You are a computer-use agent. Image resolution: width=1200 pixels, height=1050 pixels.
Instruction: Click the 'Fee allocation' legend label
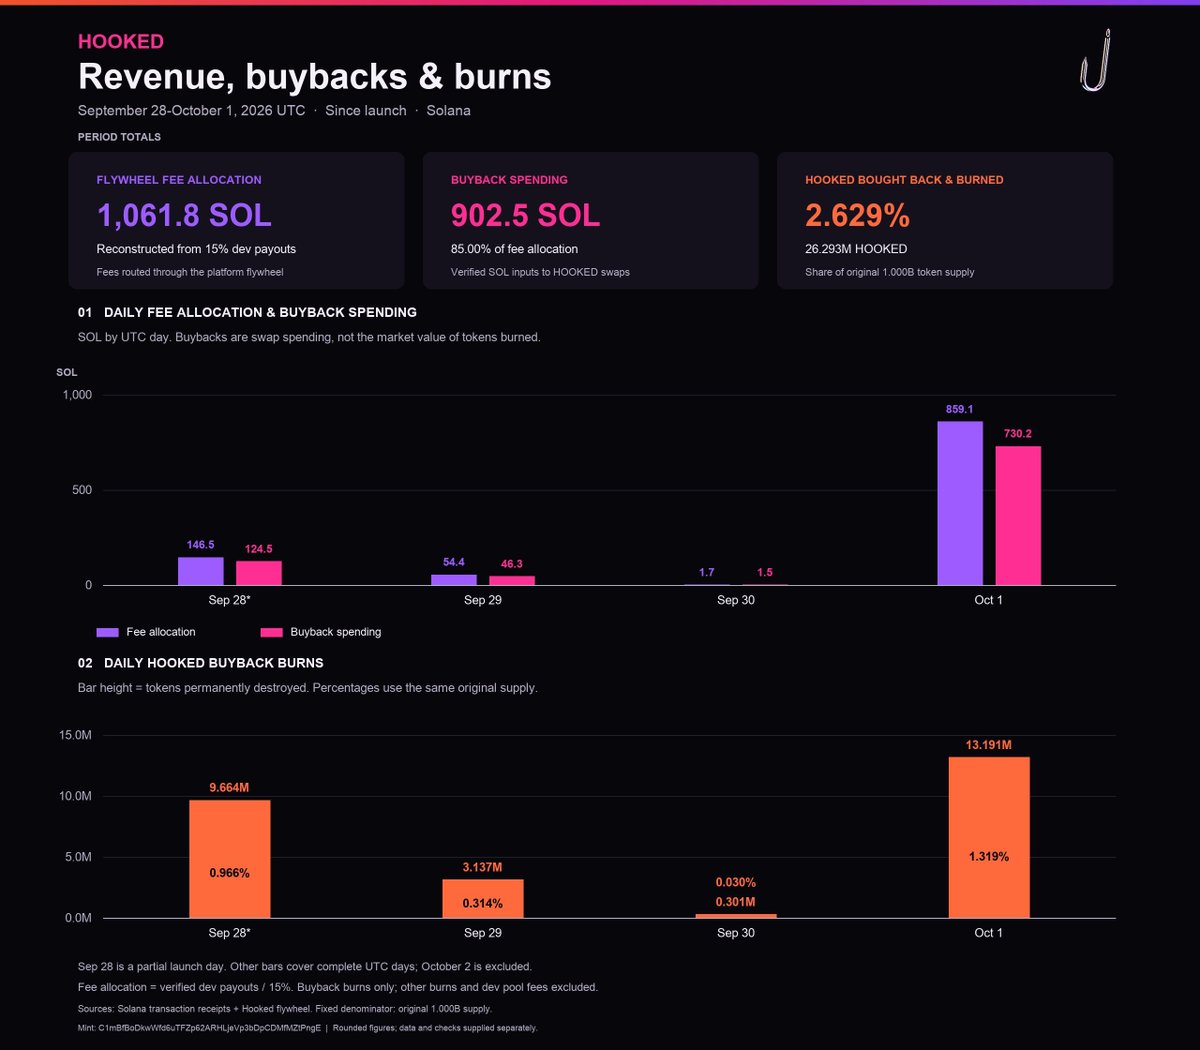[161, 632]
